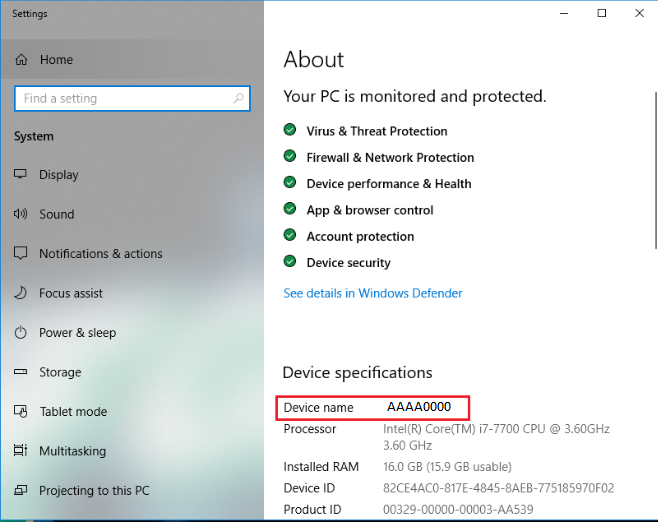Open Multitasking settings
The height and width of the screenshot is (522, 658).
click(132, 451)
